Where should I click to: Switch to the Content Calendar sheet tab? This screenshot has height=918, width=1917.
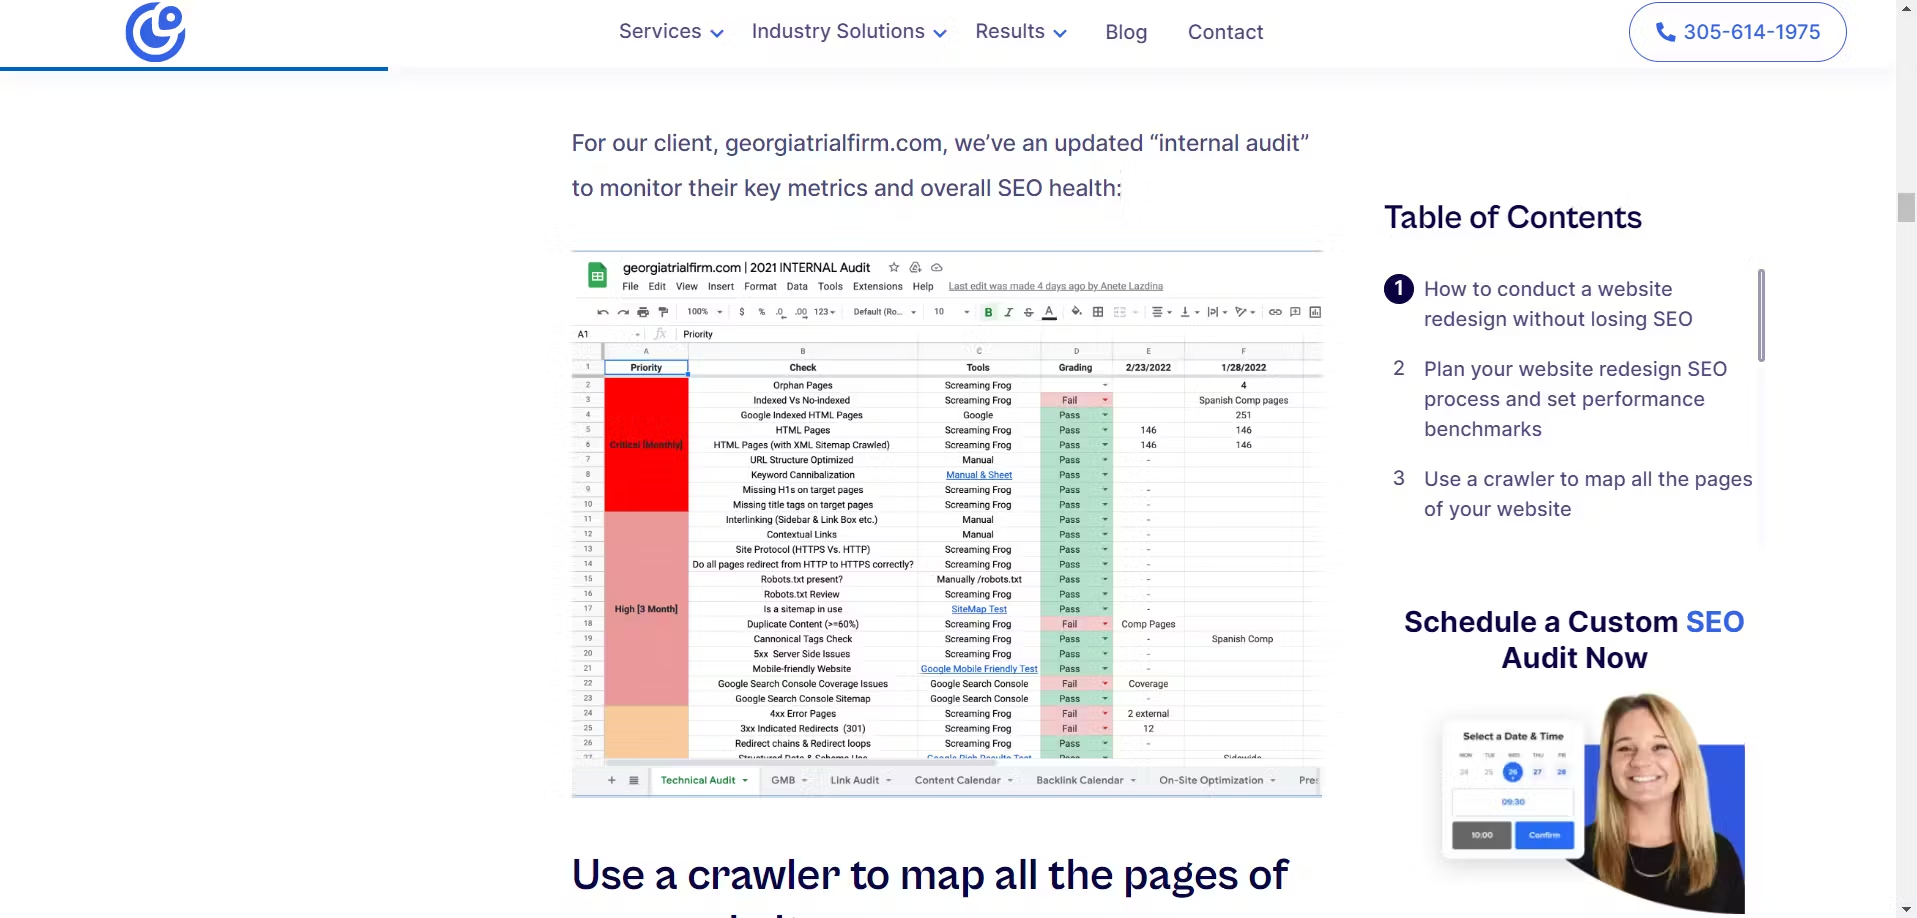point(963,780)
